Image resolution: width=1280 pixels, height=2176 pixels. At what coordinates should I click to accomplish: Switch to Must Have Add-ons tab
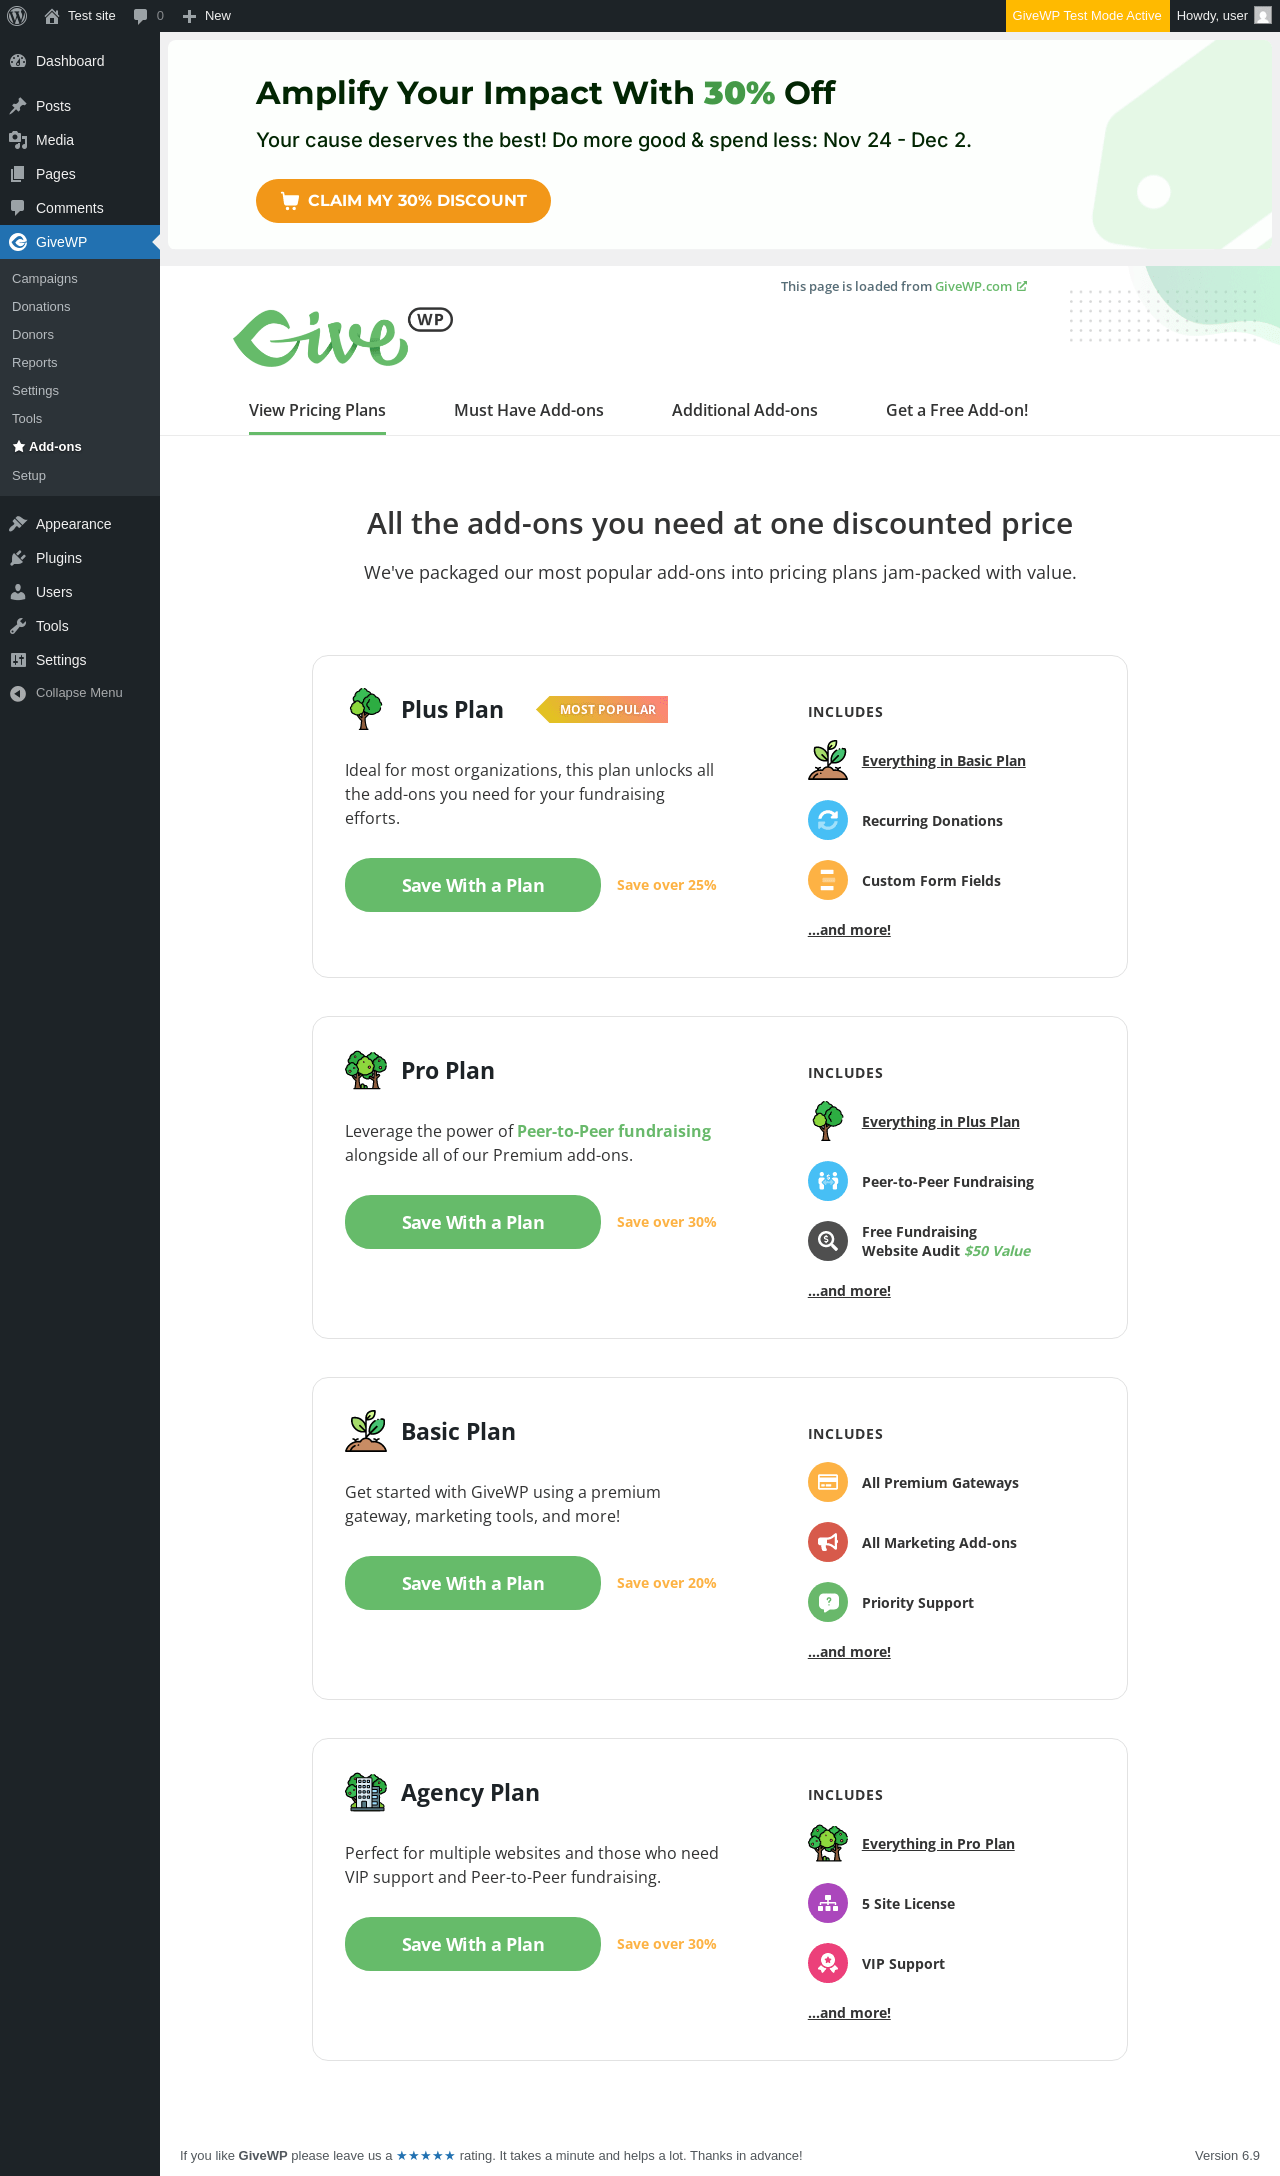tap(529, 410)
